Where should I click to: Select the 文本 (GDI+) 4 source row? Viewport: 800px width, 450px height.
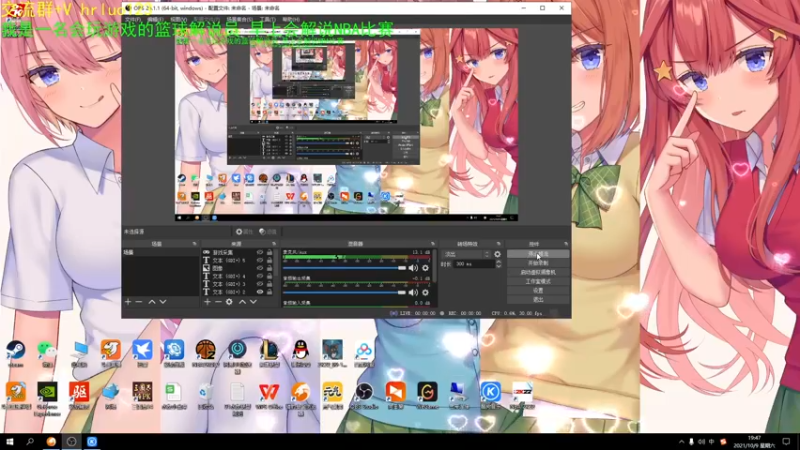point(237,276)
